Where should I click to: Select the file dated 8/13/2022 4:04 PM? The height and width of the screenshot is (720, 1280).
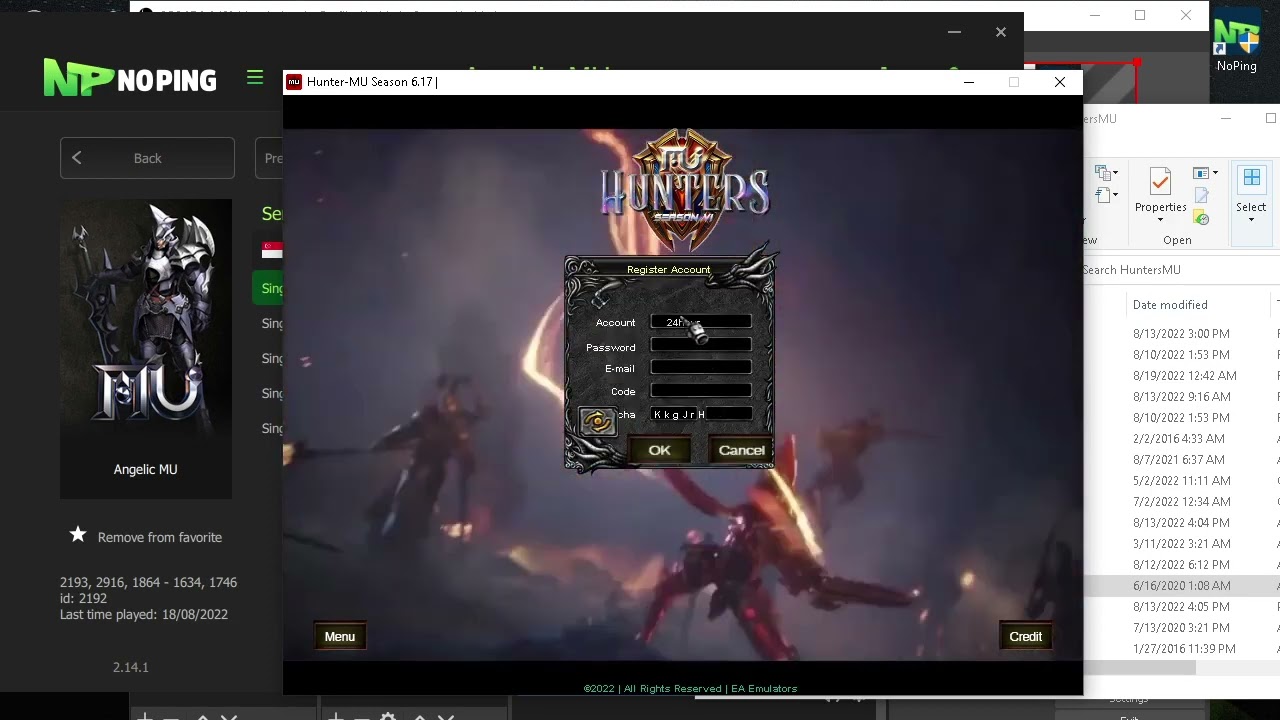pos(1181,523)
